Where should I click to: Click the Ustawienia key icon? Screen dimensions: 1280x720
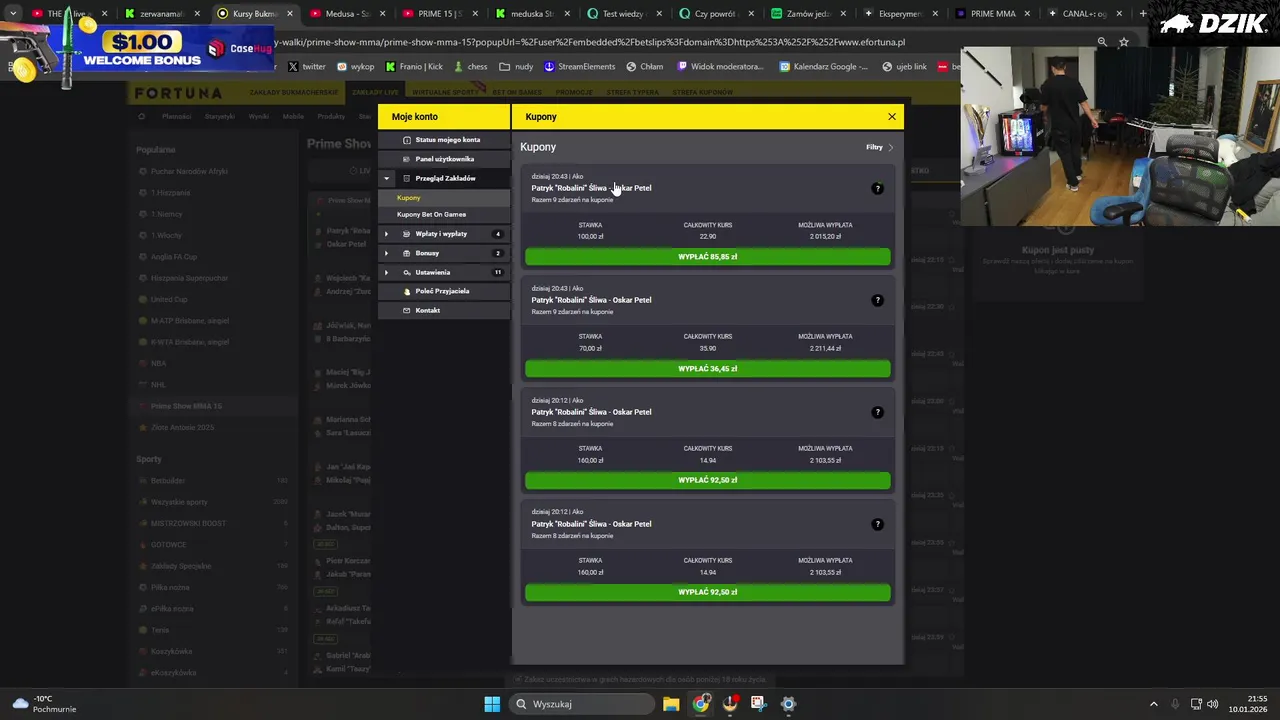tap(406, 272)
